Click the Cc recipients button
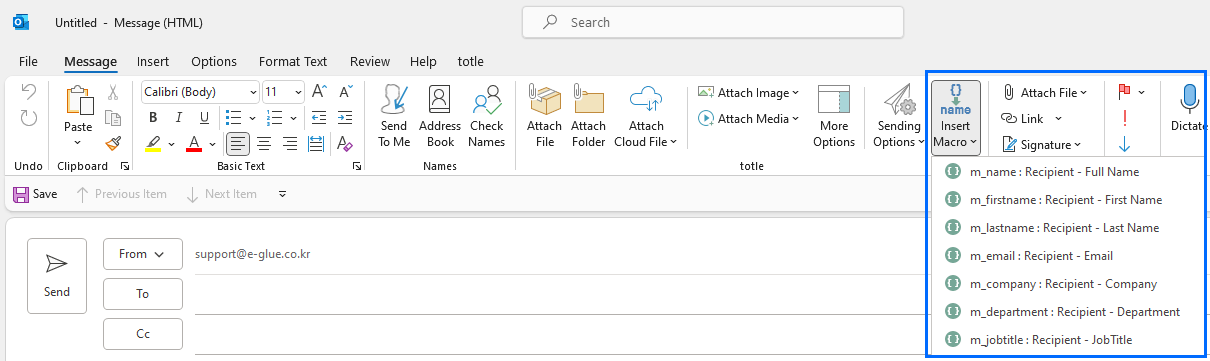The image size is (1210, 361). pos(142,334)
